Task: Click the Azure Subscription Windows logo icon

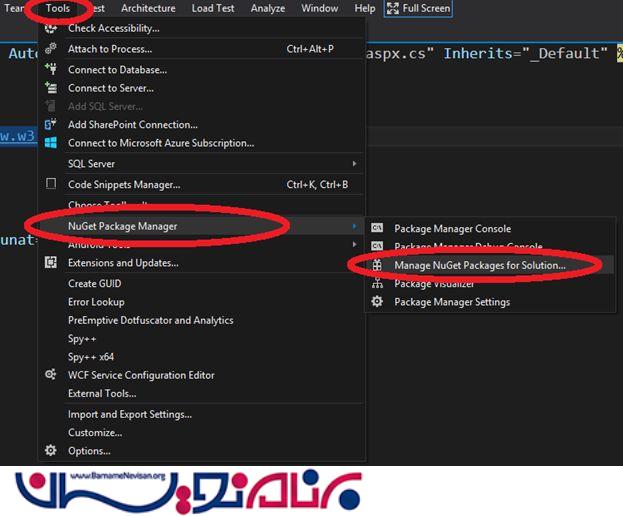Action: coord(51,143)
